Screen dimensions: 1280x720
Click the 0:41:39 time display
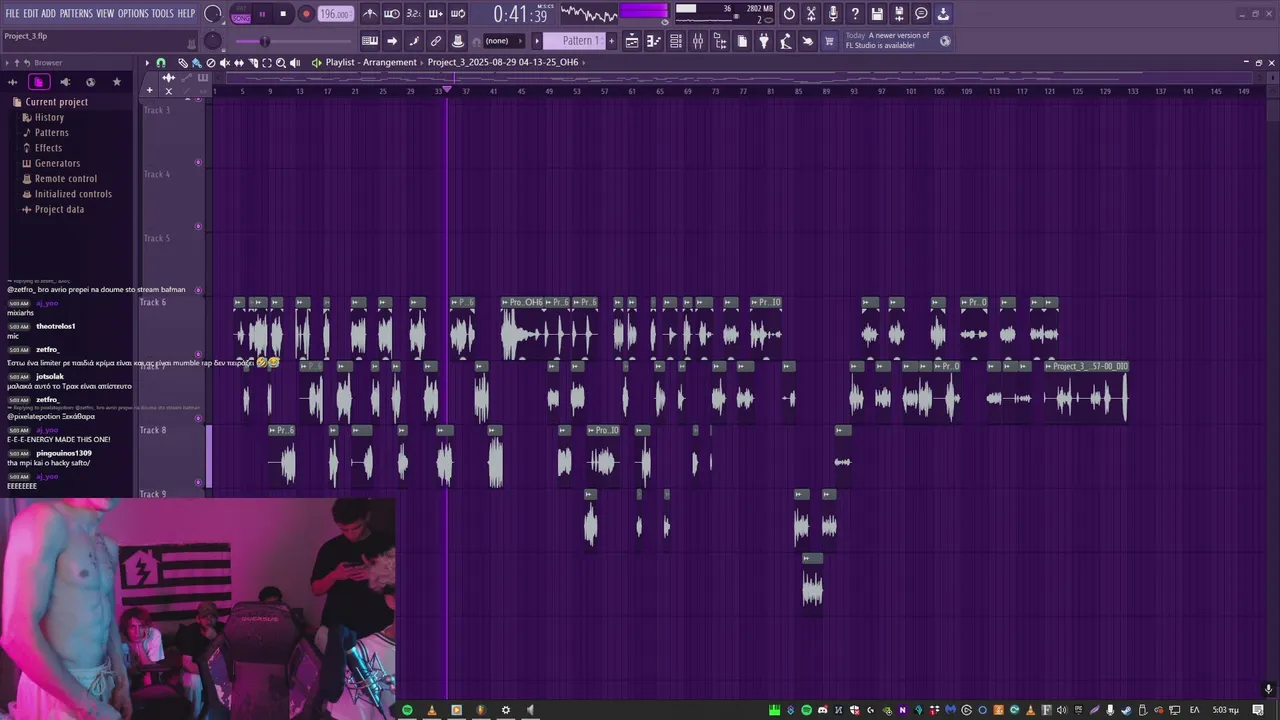[520, 14]
